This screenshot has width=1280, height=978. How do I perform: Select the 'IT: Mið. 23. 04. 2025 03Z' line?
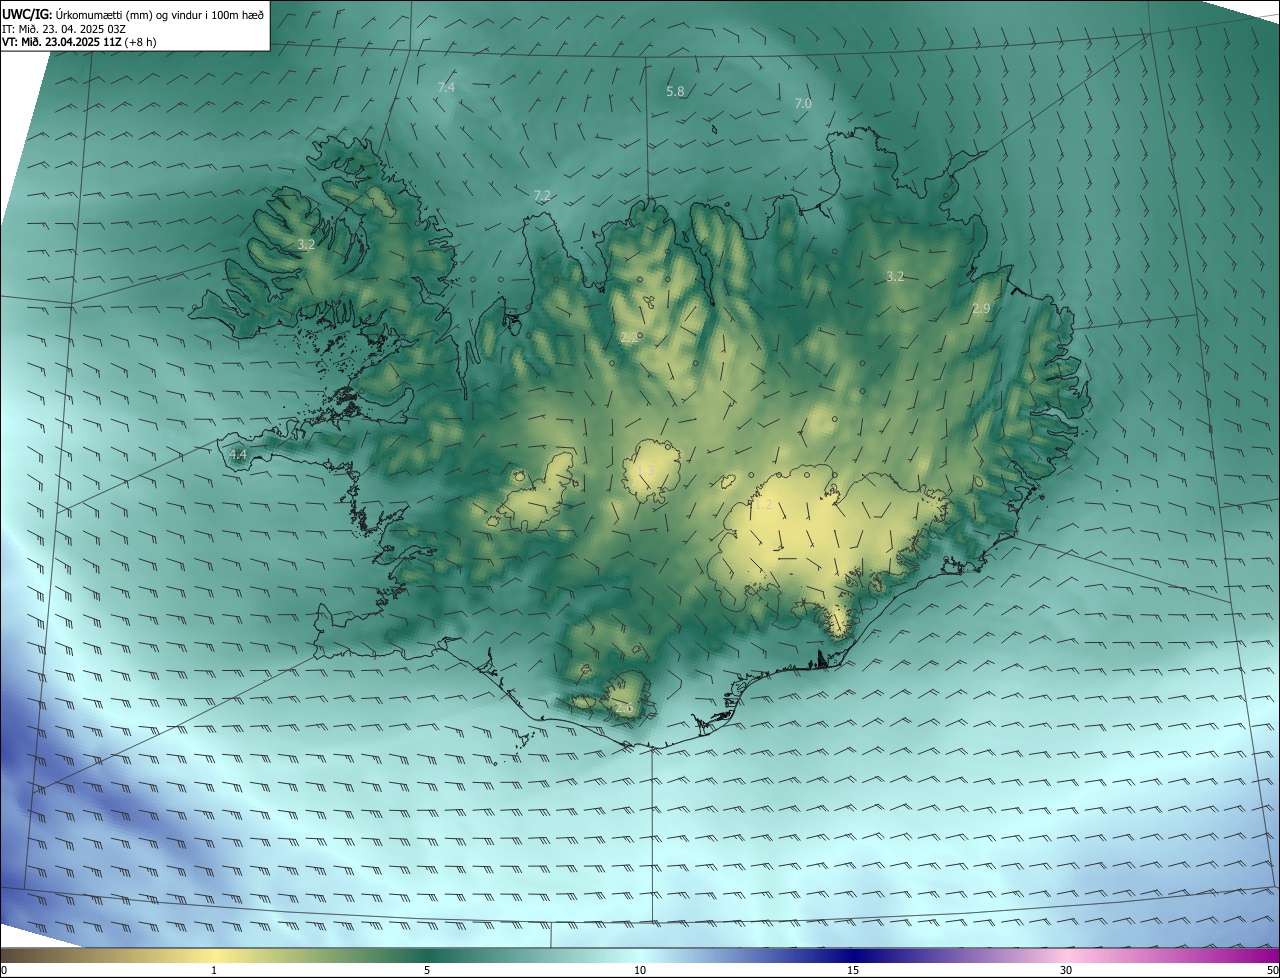[x=64, y=29]
